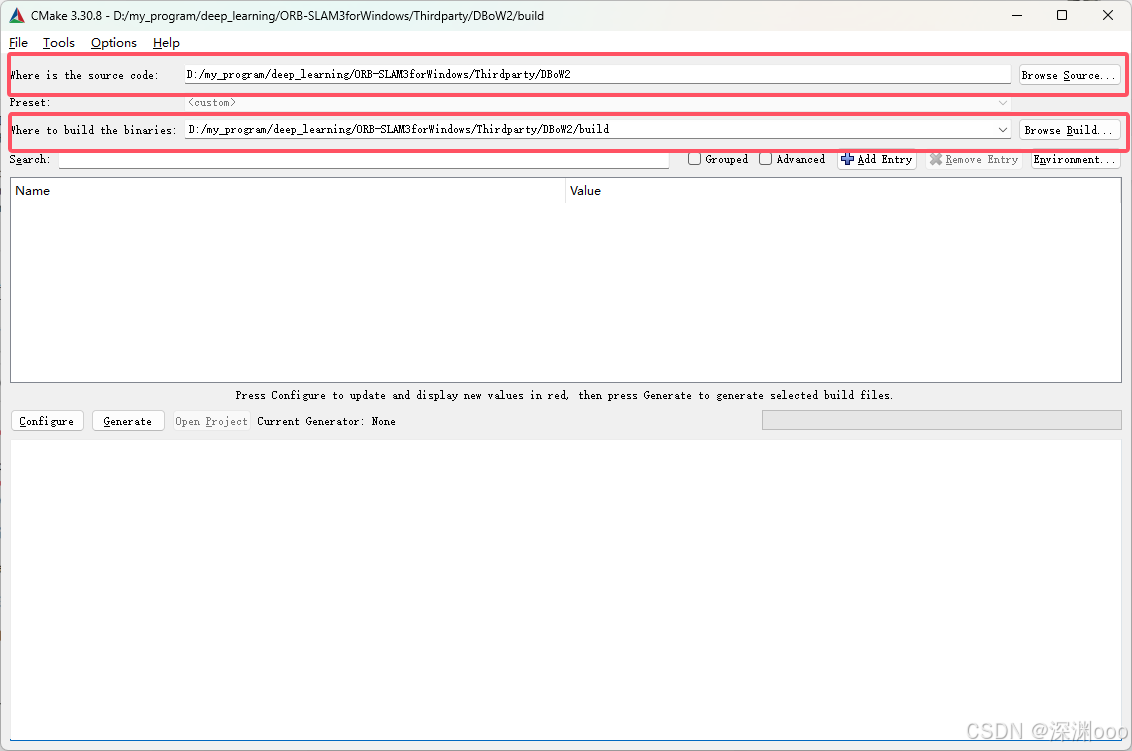This screenshot has width=1132, height=751.
Task: Focus the Search input field
Action: point(364,160)
